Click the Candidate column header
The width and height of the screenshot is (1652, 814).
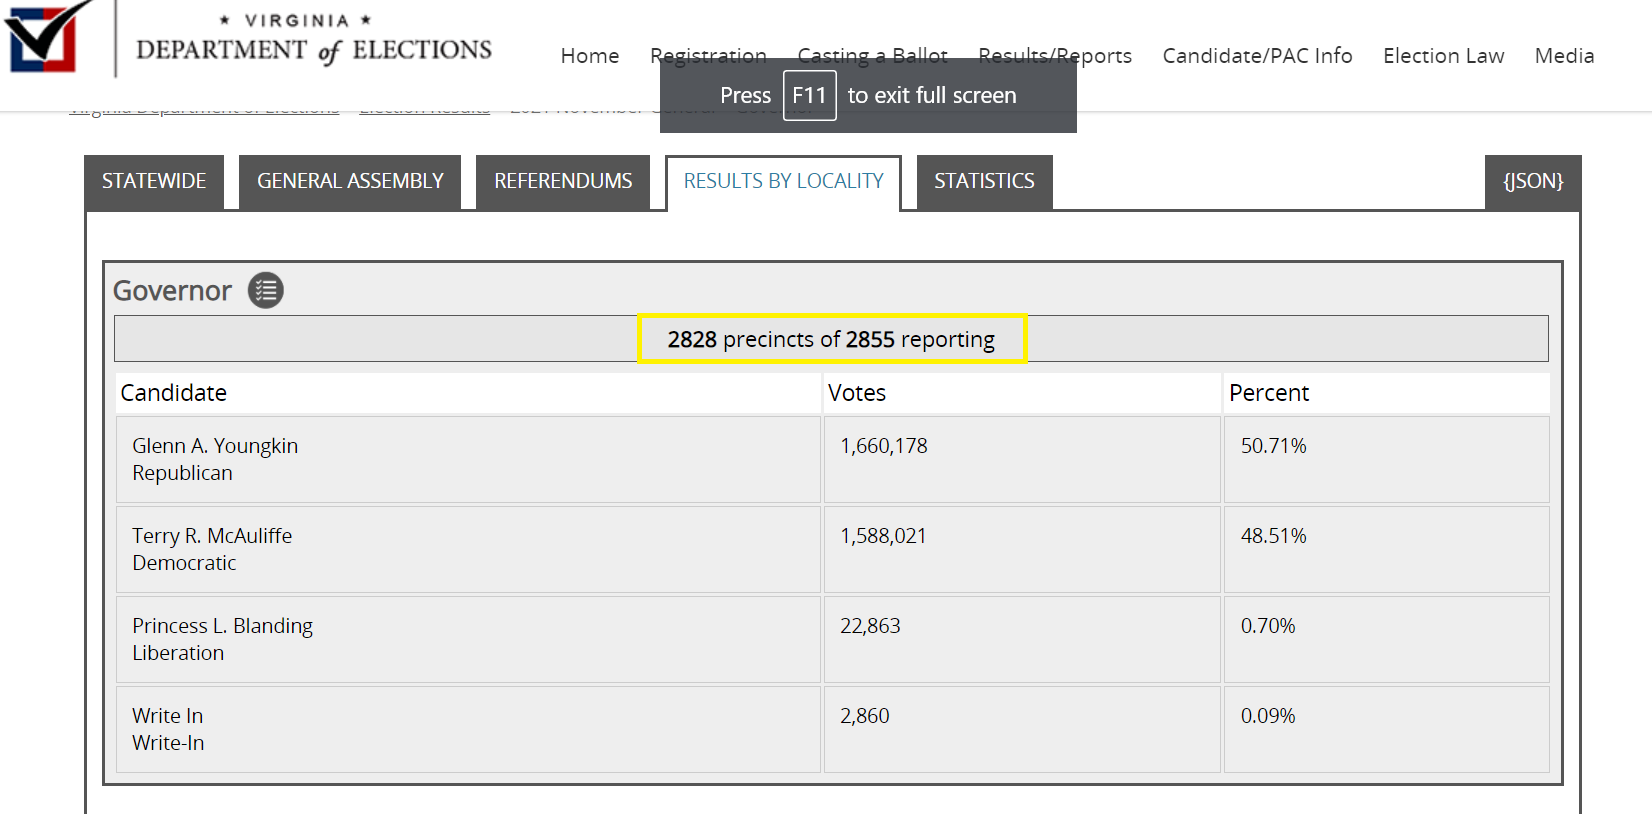pyautogui.click(x=468, y=393)
